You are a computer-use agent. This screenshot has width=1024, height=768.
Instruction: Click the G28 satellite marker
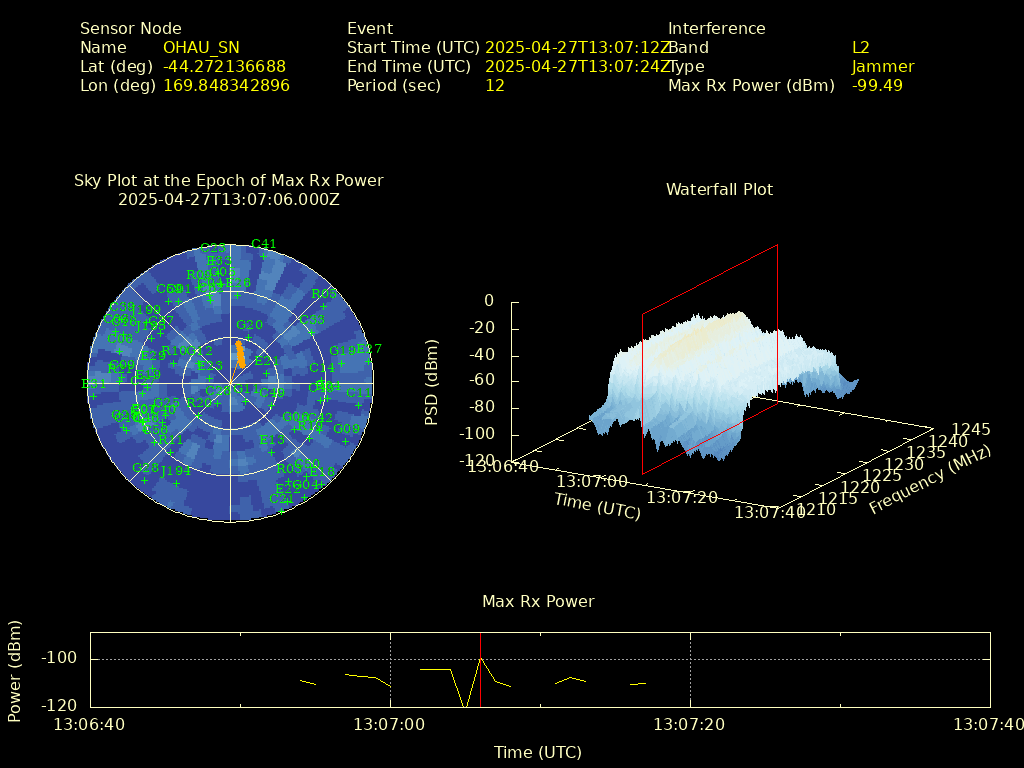[145, 480]
